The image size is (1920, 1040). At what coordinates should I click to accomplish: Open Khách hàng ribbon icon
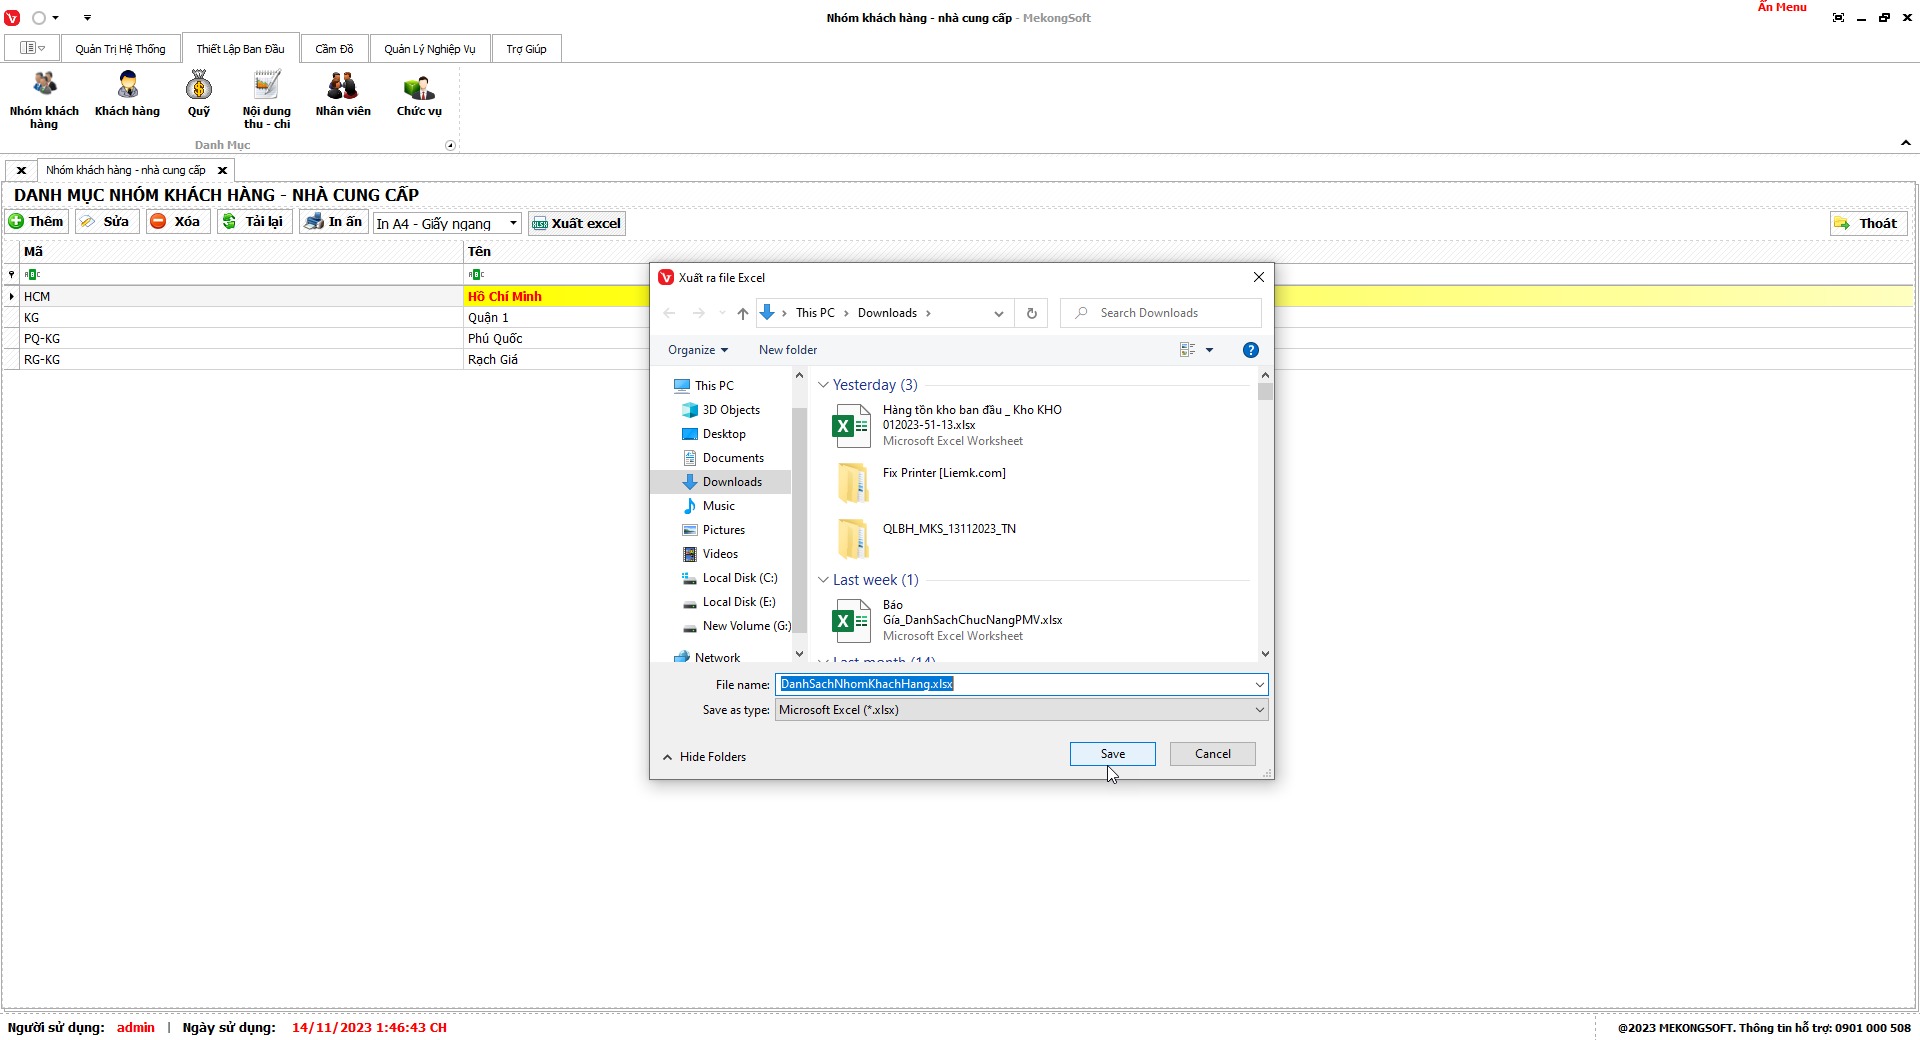tap(127, 94)
